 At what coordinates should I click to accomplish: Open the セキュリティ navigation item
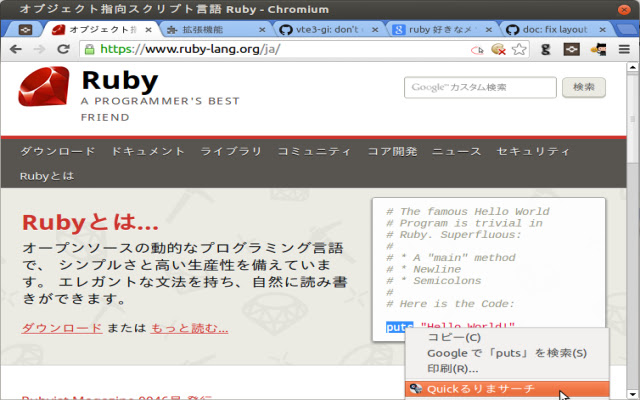(x=533, y=151)
